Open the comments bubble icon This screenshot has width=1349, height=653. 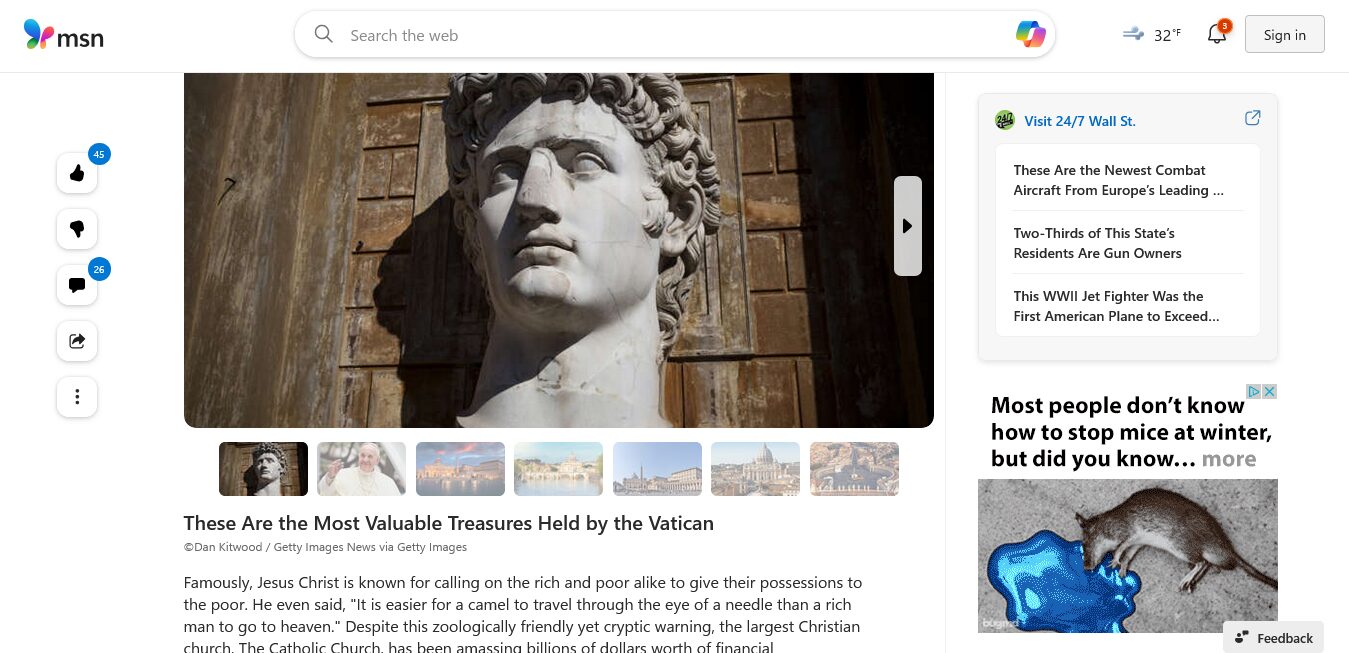coord(77,285)
